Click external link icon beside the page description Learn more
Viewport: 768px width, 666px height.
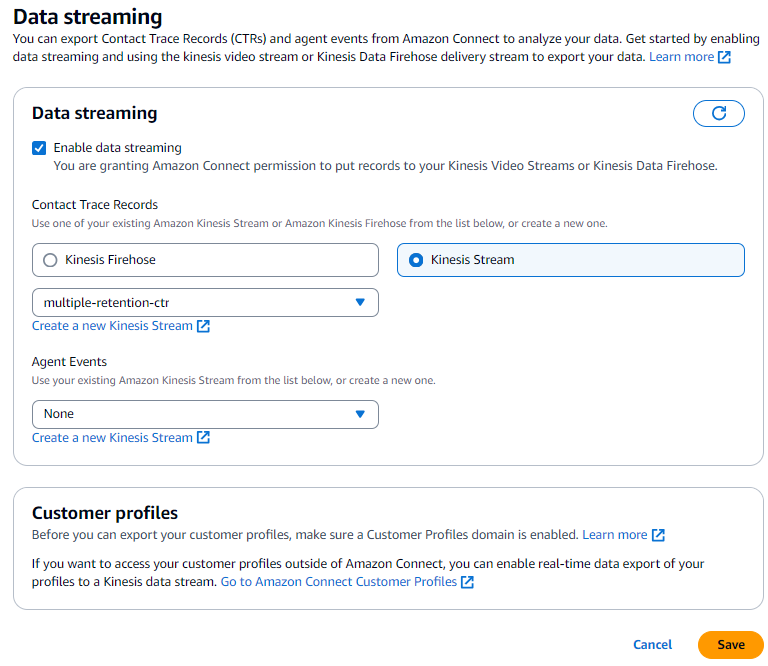point(725,57)
